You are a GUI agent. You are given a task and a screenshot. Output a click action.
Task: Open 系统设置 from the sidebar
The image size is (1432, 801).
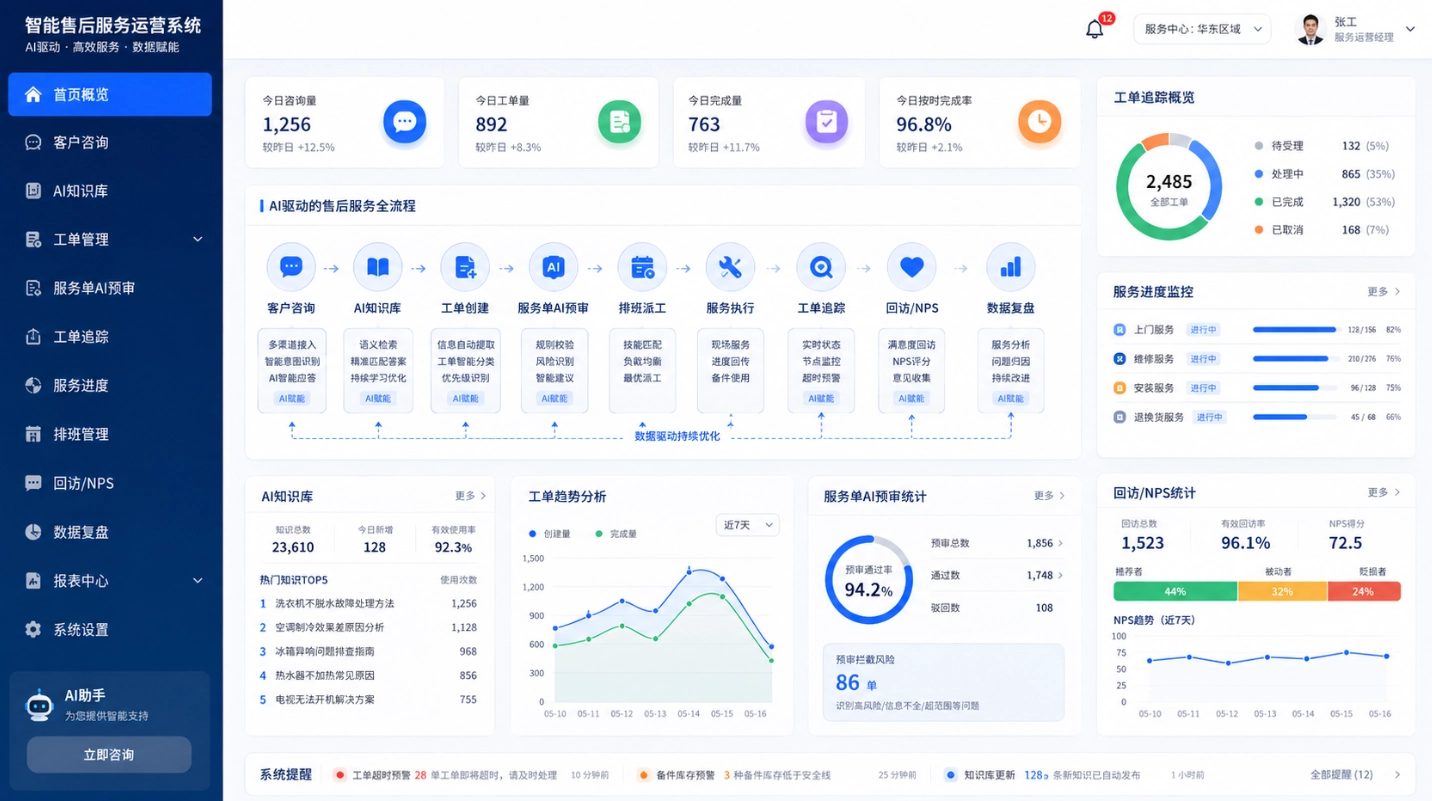click(x=111, y=630)
